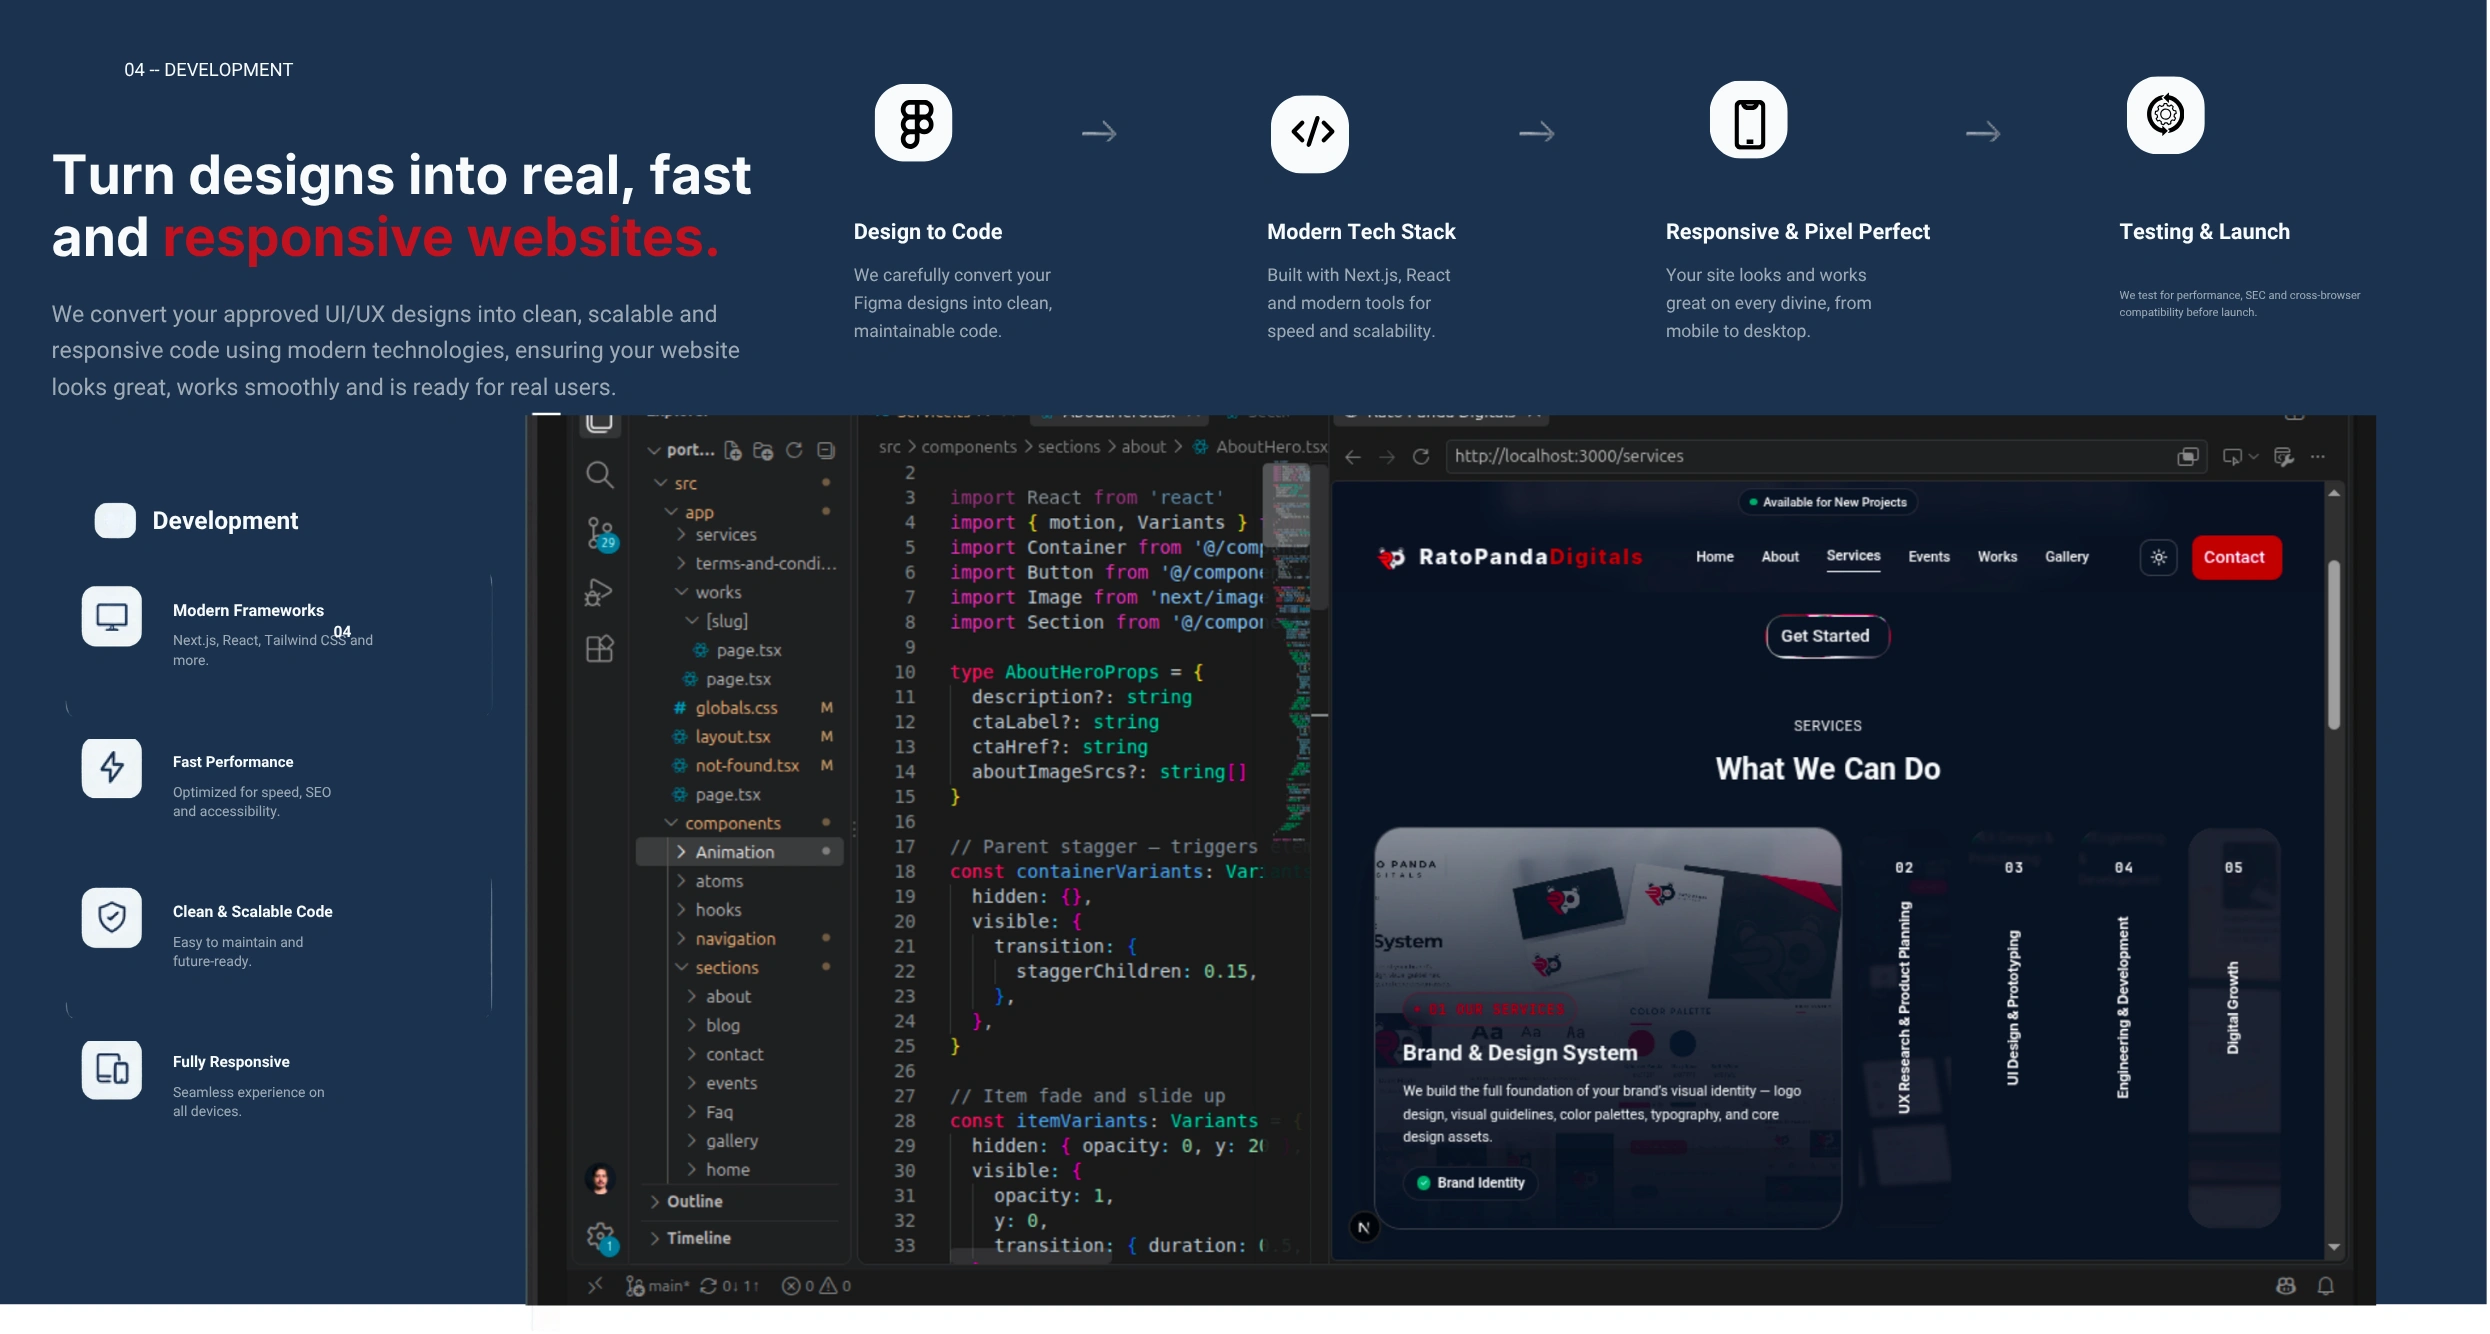Image resolution: width=2490 pixels, height=1334 pixels.
Task: Open notifications bell in status bar
Action: click(x=2325, y=1286)
